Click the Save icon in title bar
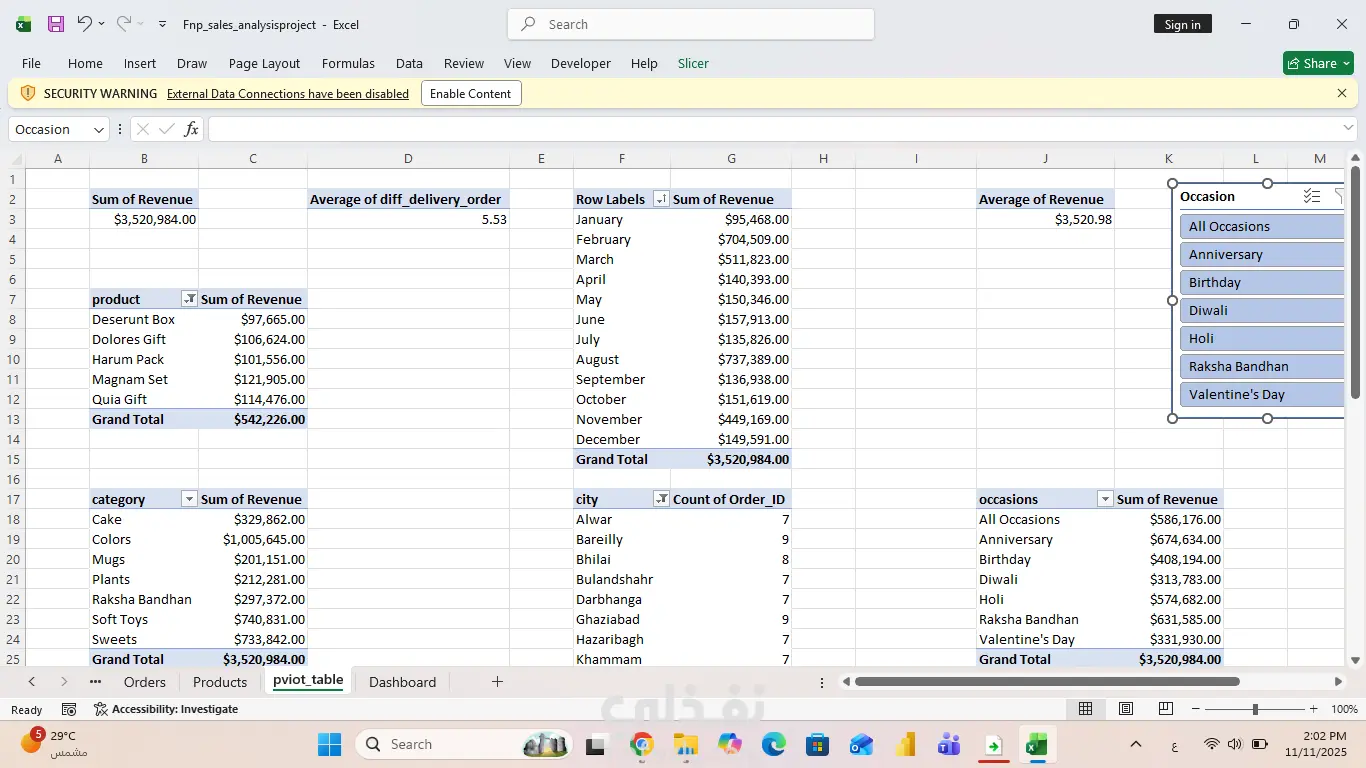Image resolution: width=1366 pixels, height=768 pixels. (x=56, y=24)
